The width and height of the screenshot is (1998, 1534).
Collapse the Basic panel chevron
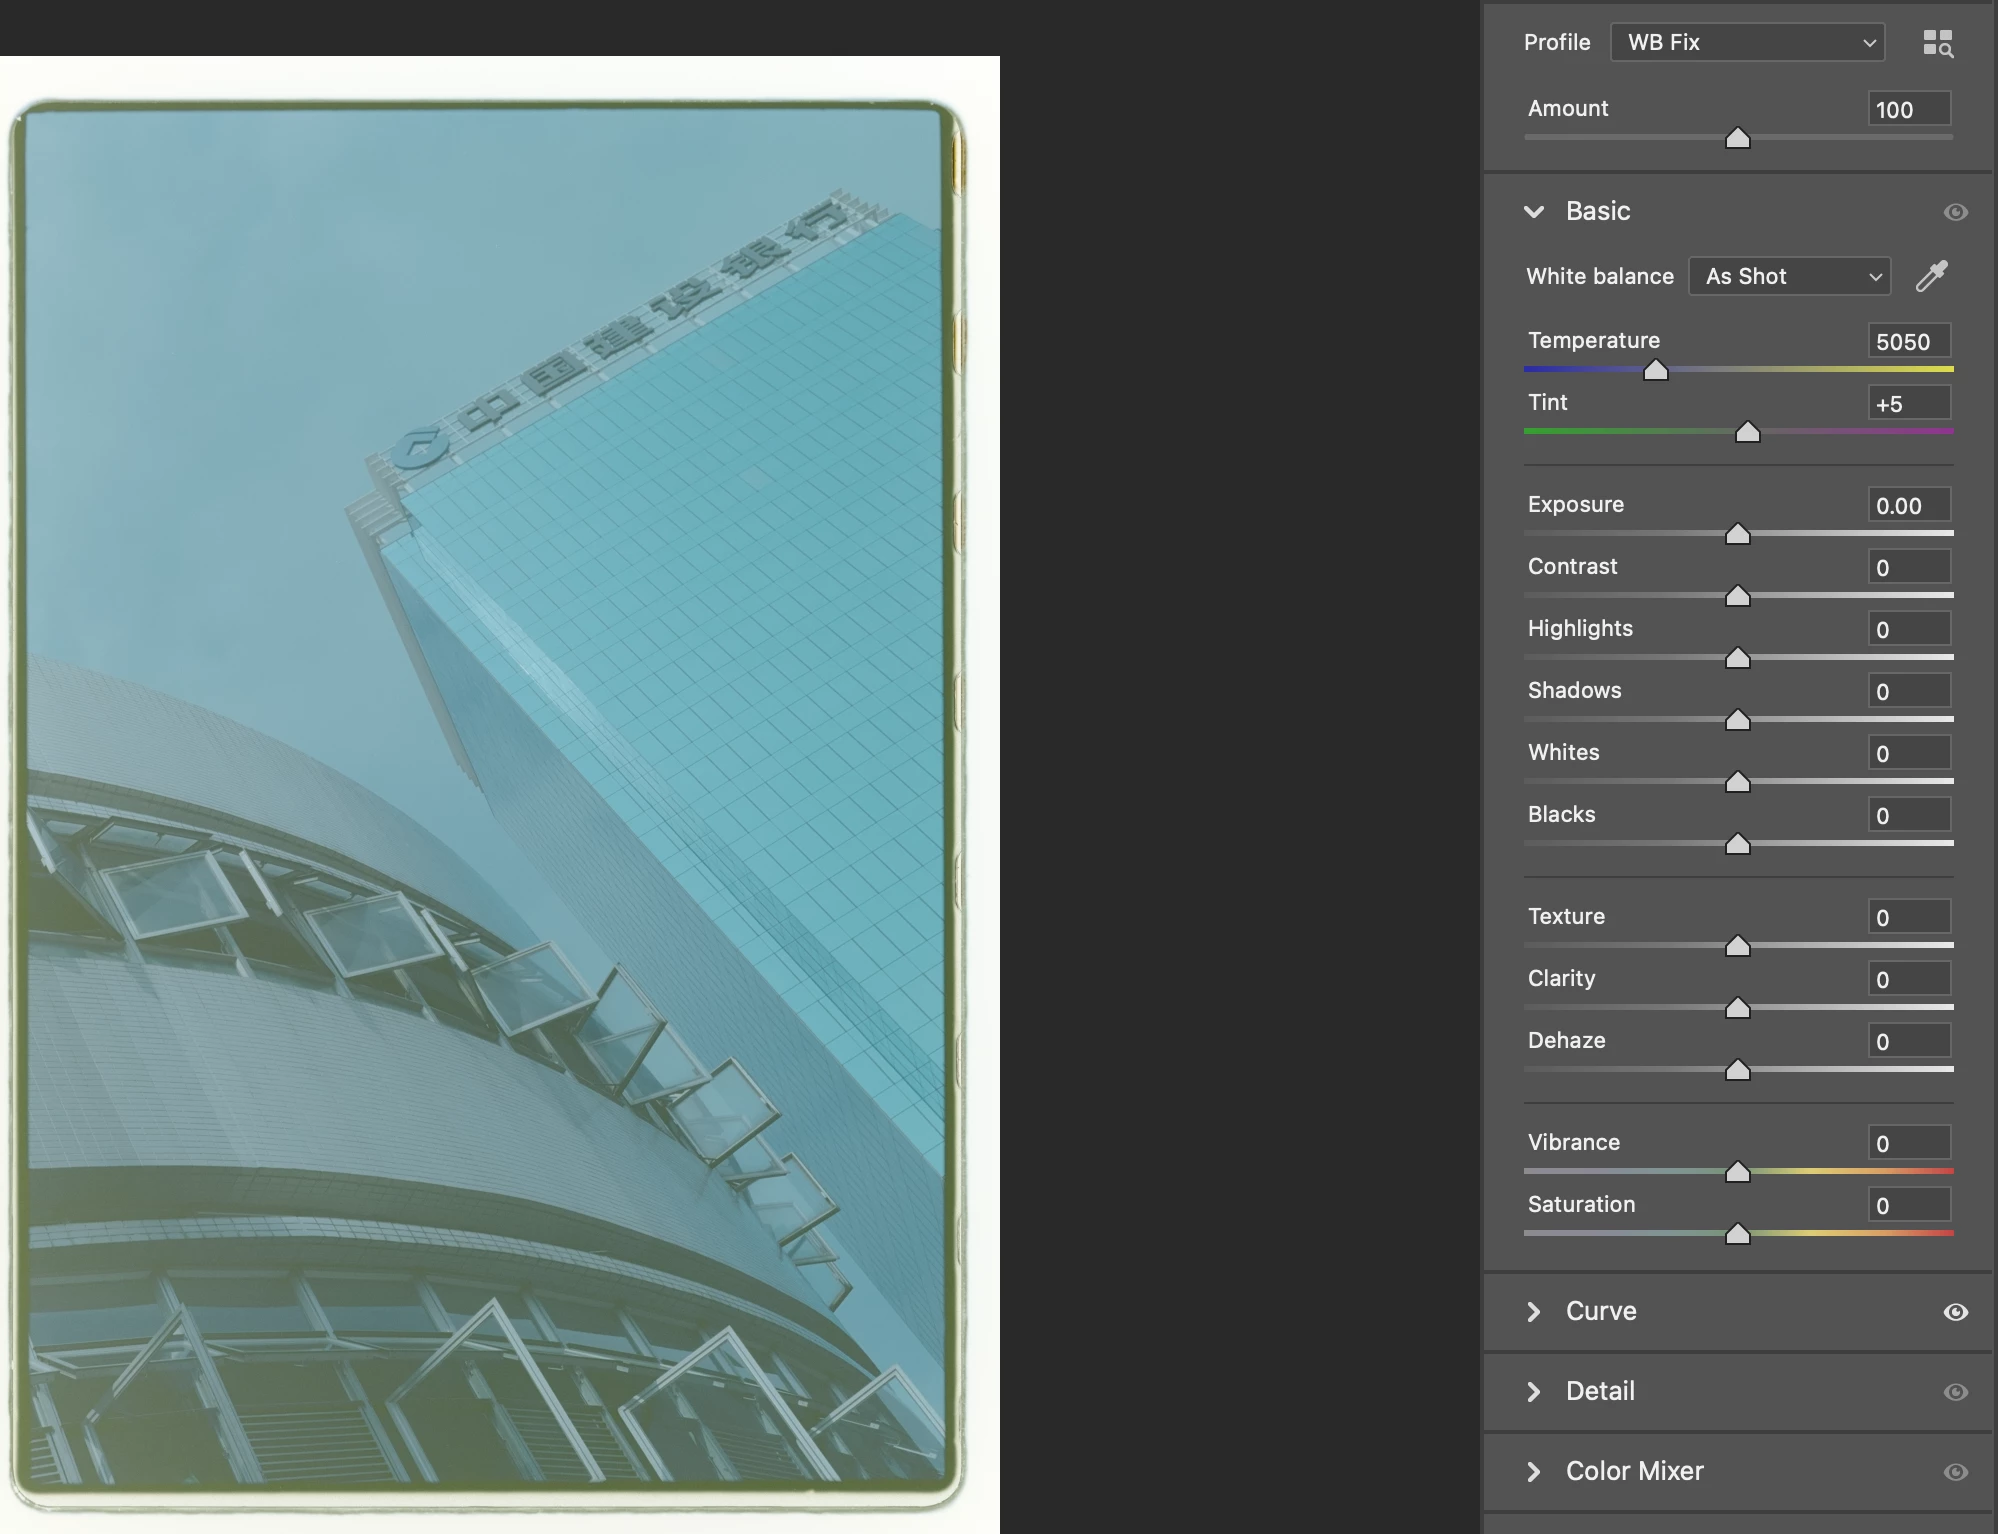pos(1534,212)
